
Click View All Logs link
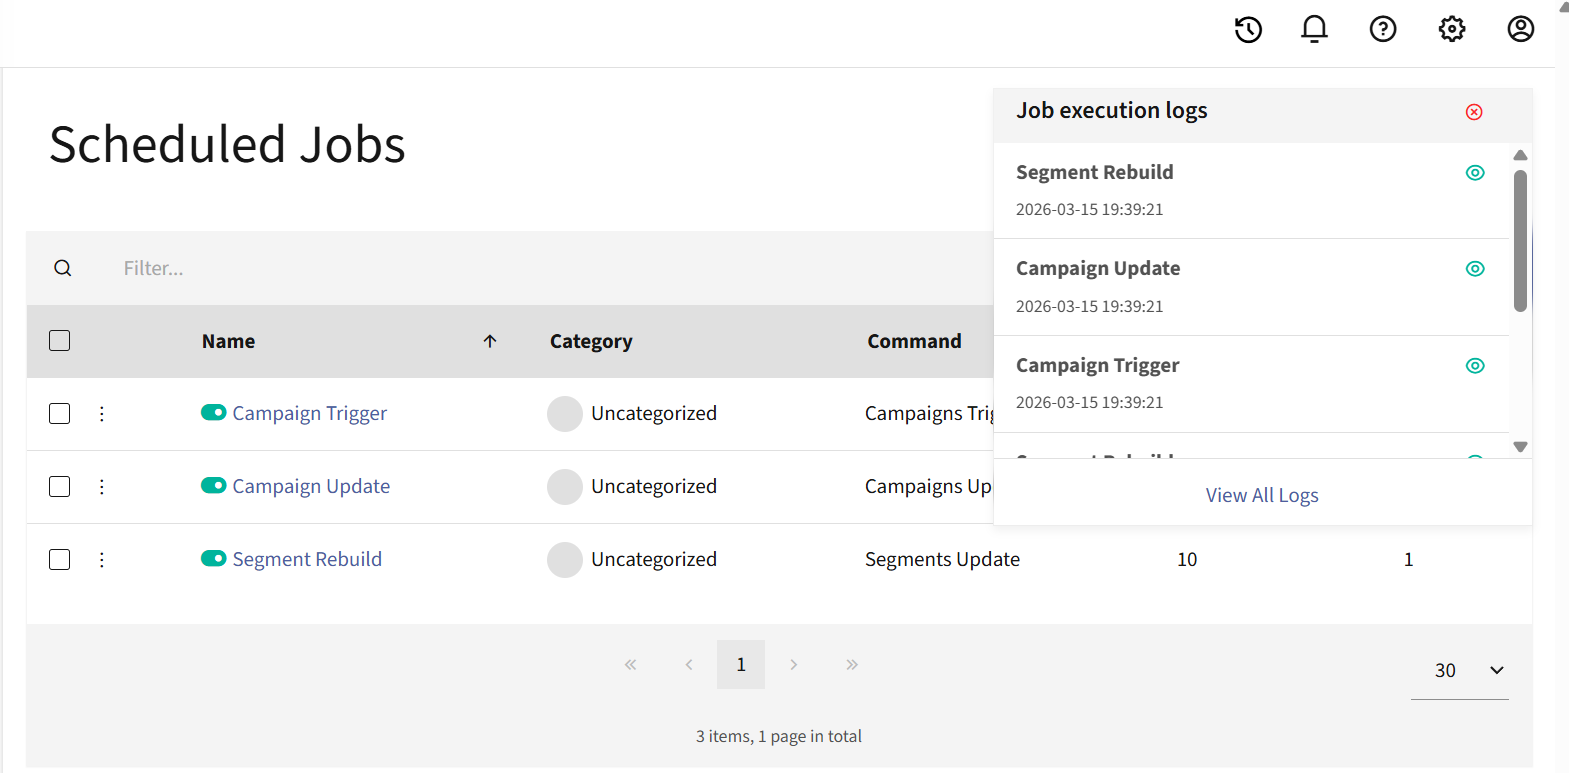pos(1262,496)
